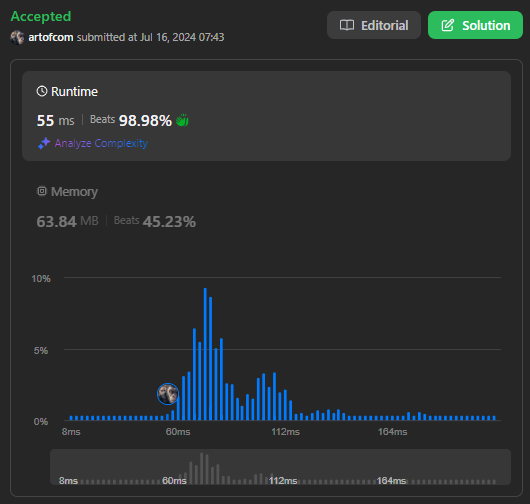
Task: Click the Memory chip icon
Action: 42,191
